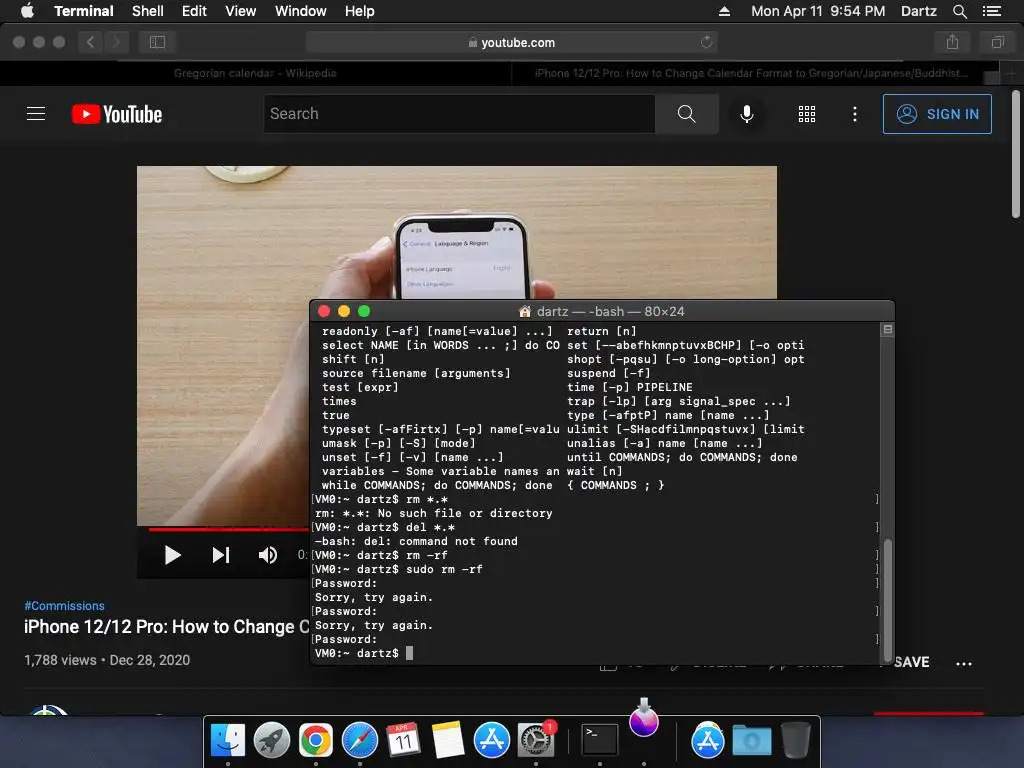1024x768 pixels.
Task: Search YouTube with voice microphone
Action: [746, 114]
